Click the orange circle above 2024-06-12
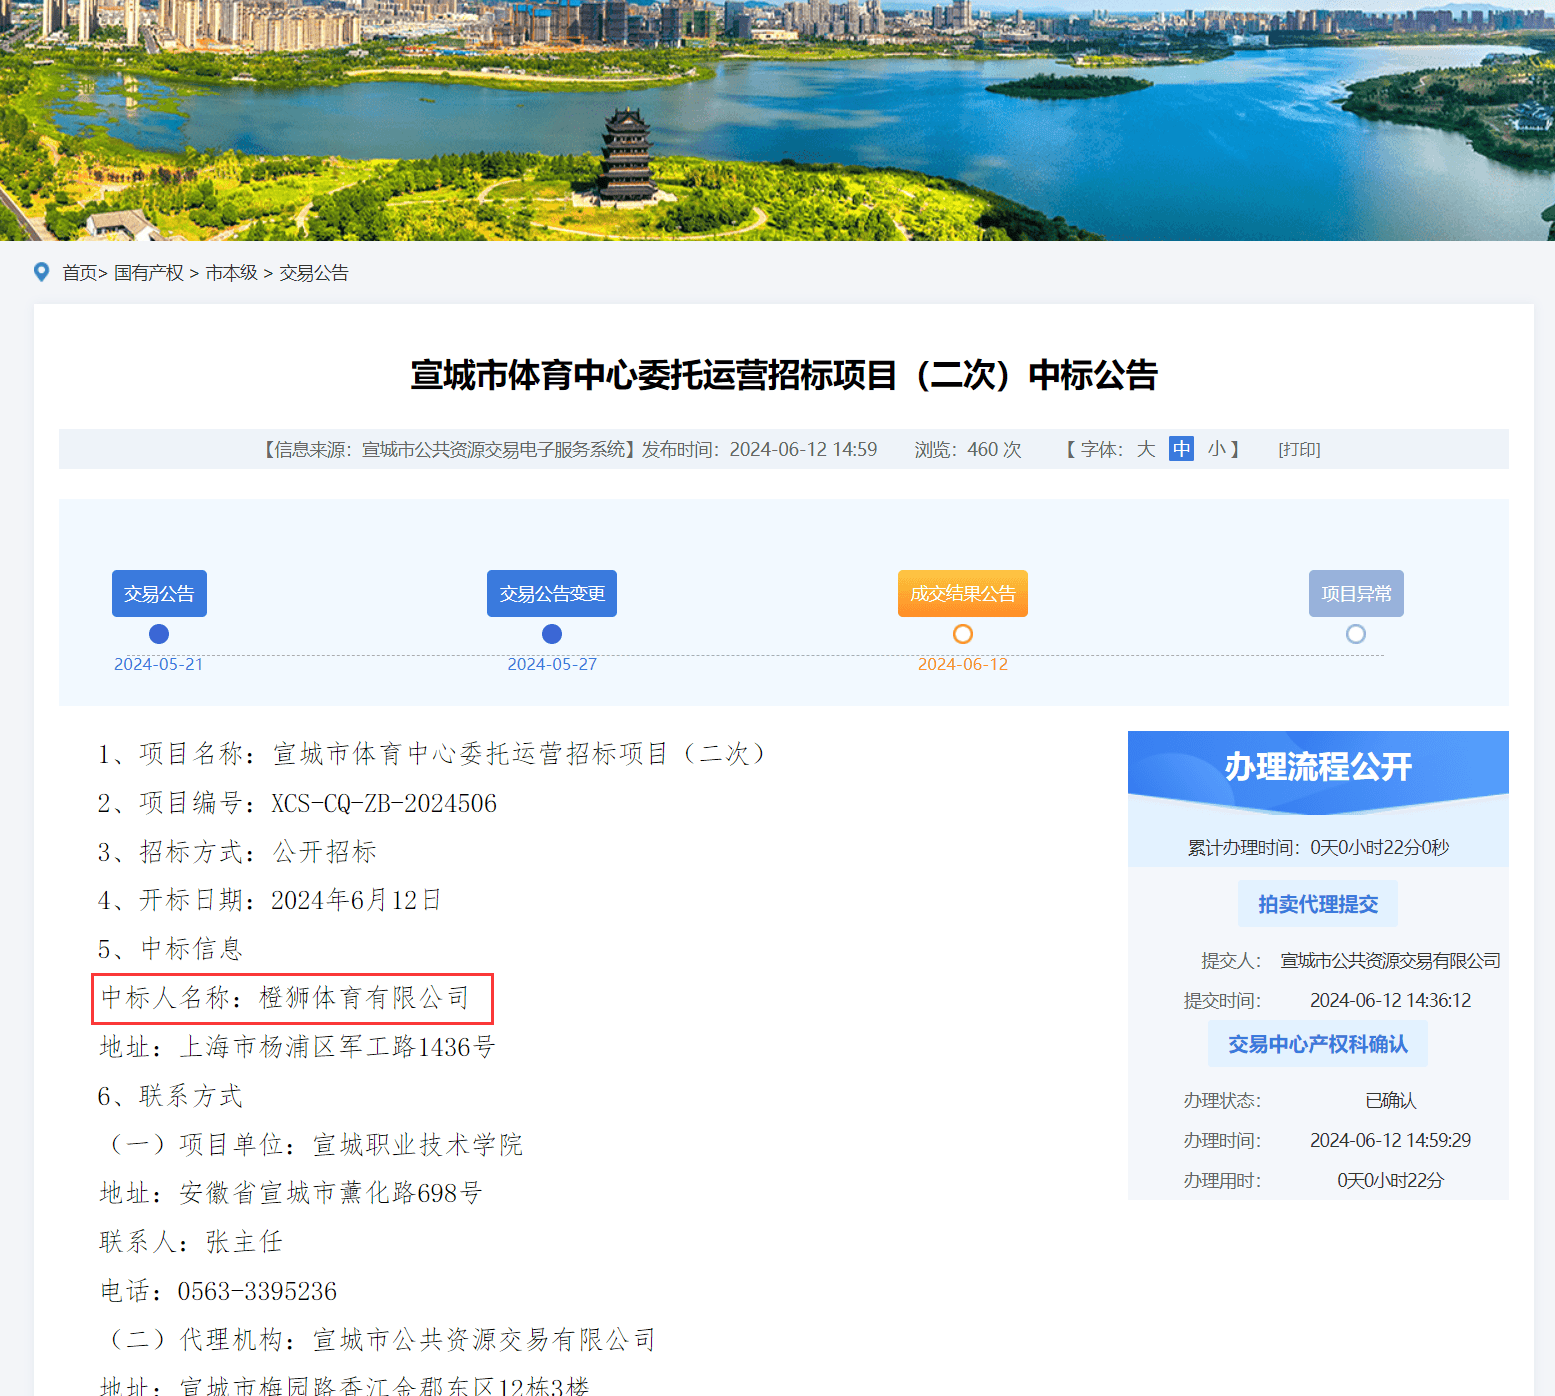The width and height of the screenshot is (1555, 1396). [x=963, y=634]
